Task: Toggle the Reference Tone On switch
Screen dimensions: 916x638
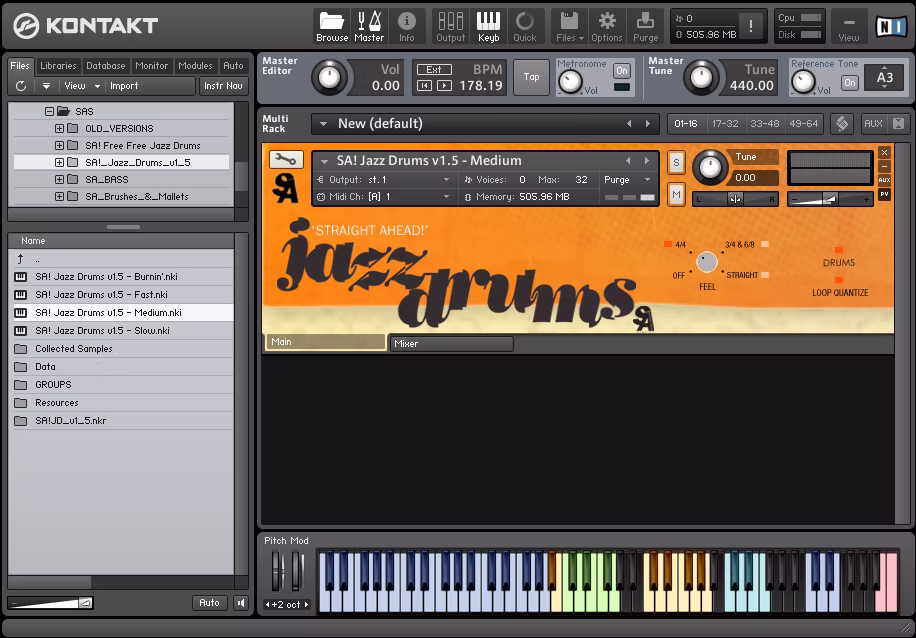Action: coord(849,83)
